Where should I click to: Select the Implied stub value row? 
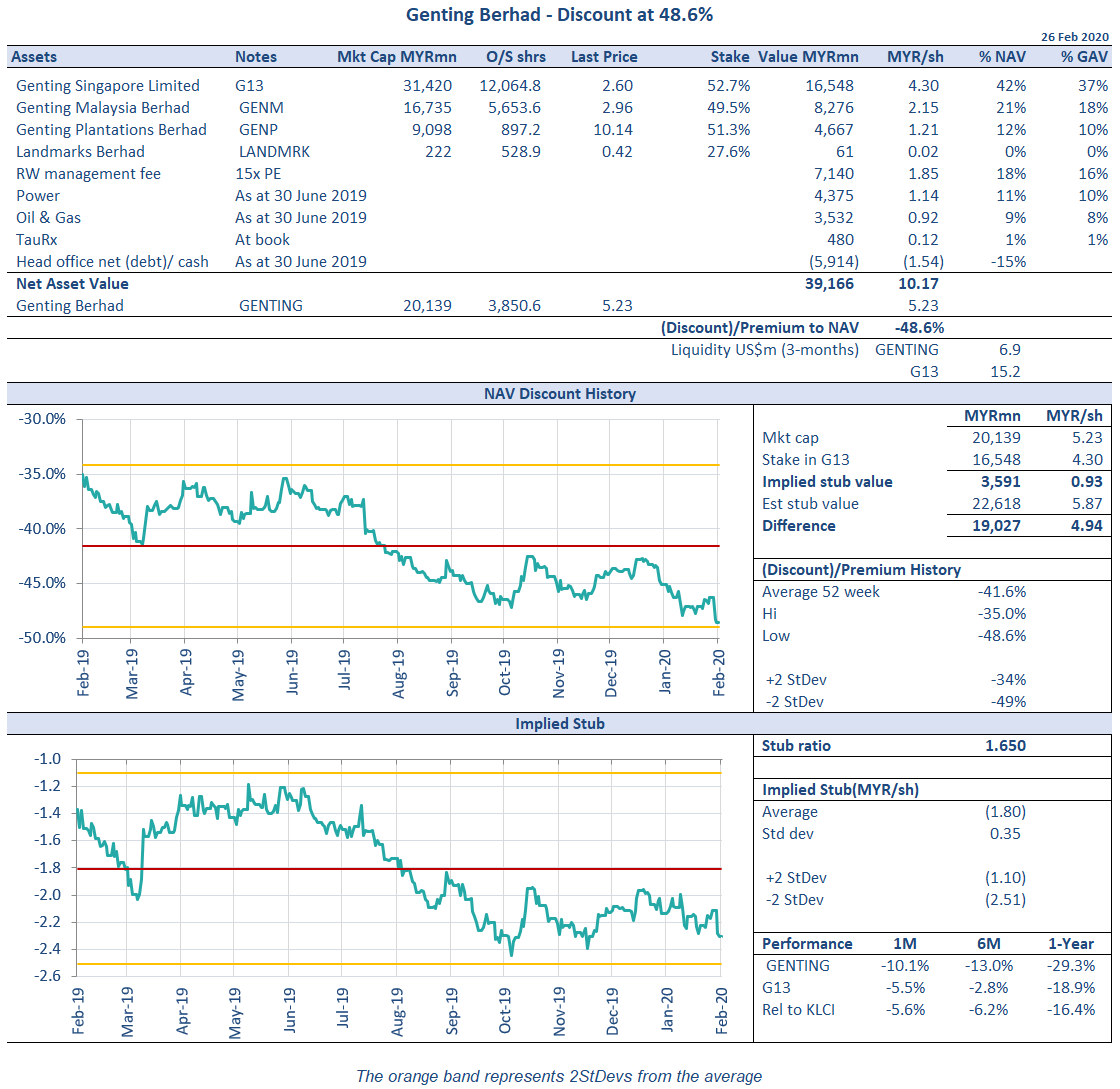(x=826, y=481)
